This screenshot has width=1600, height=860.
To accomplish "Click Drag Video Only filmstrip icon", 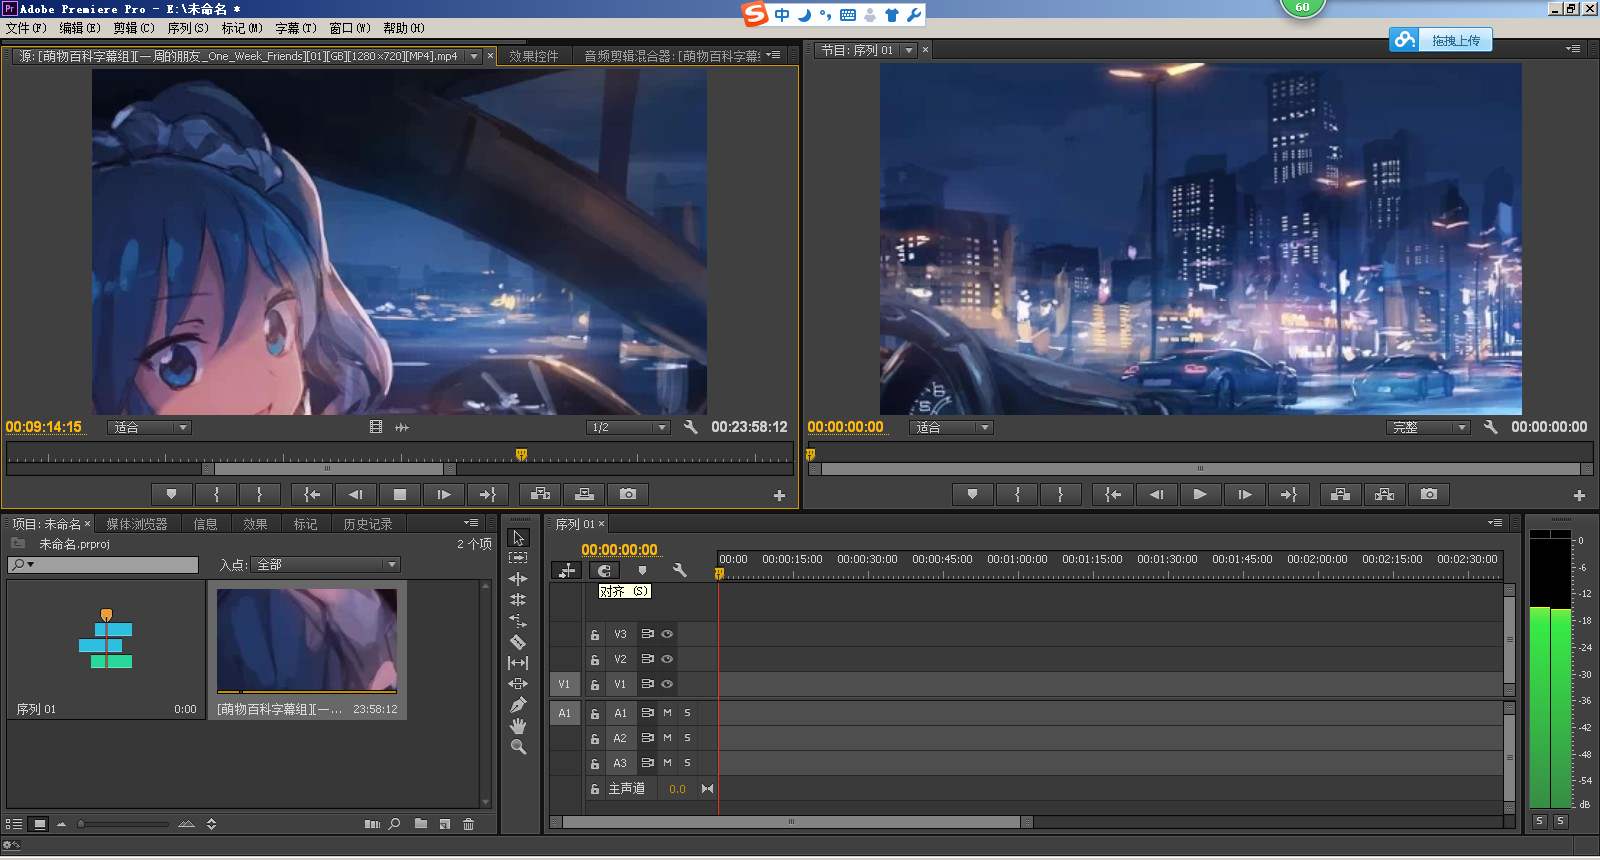I will [376, 427].
